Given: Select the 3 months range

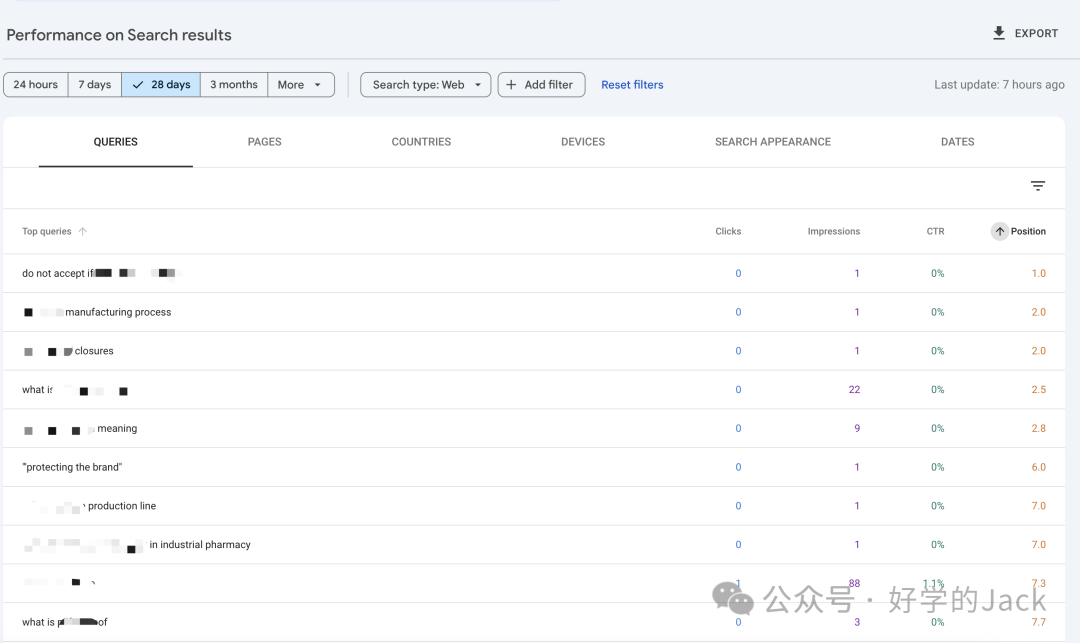Looking at the screenshot, I should pos(234,85).
